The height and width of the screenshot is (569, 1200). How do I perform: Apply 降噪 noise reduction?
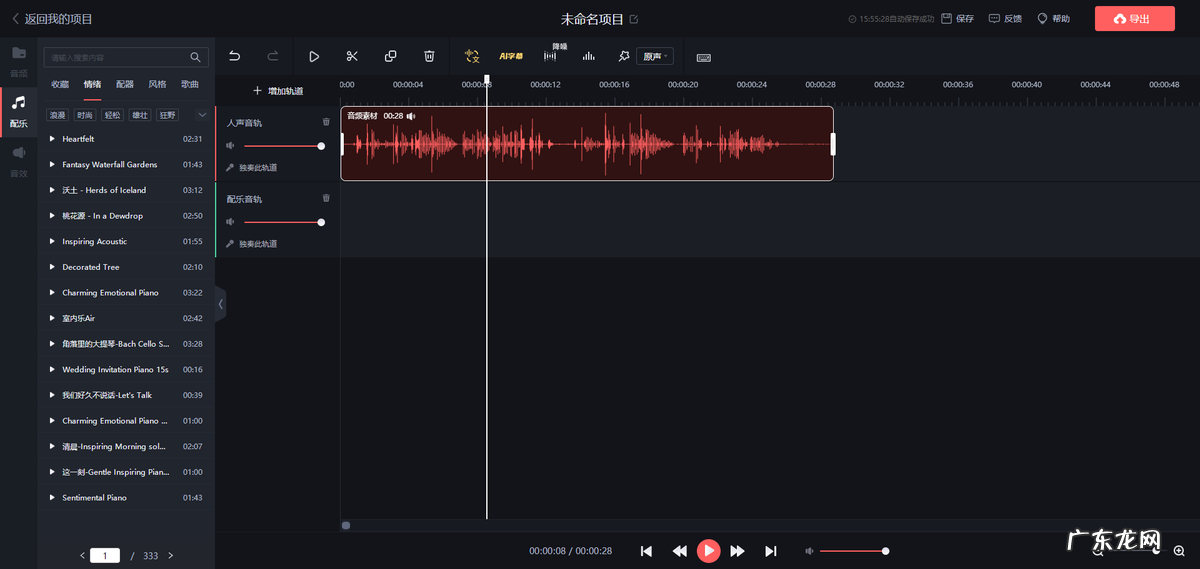pyautogui.click(x=550, y=56)
